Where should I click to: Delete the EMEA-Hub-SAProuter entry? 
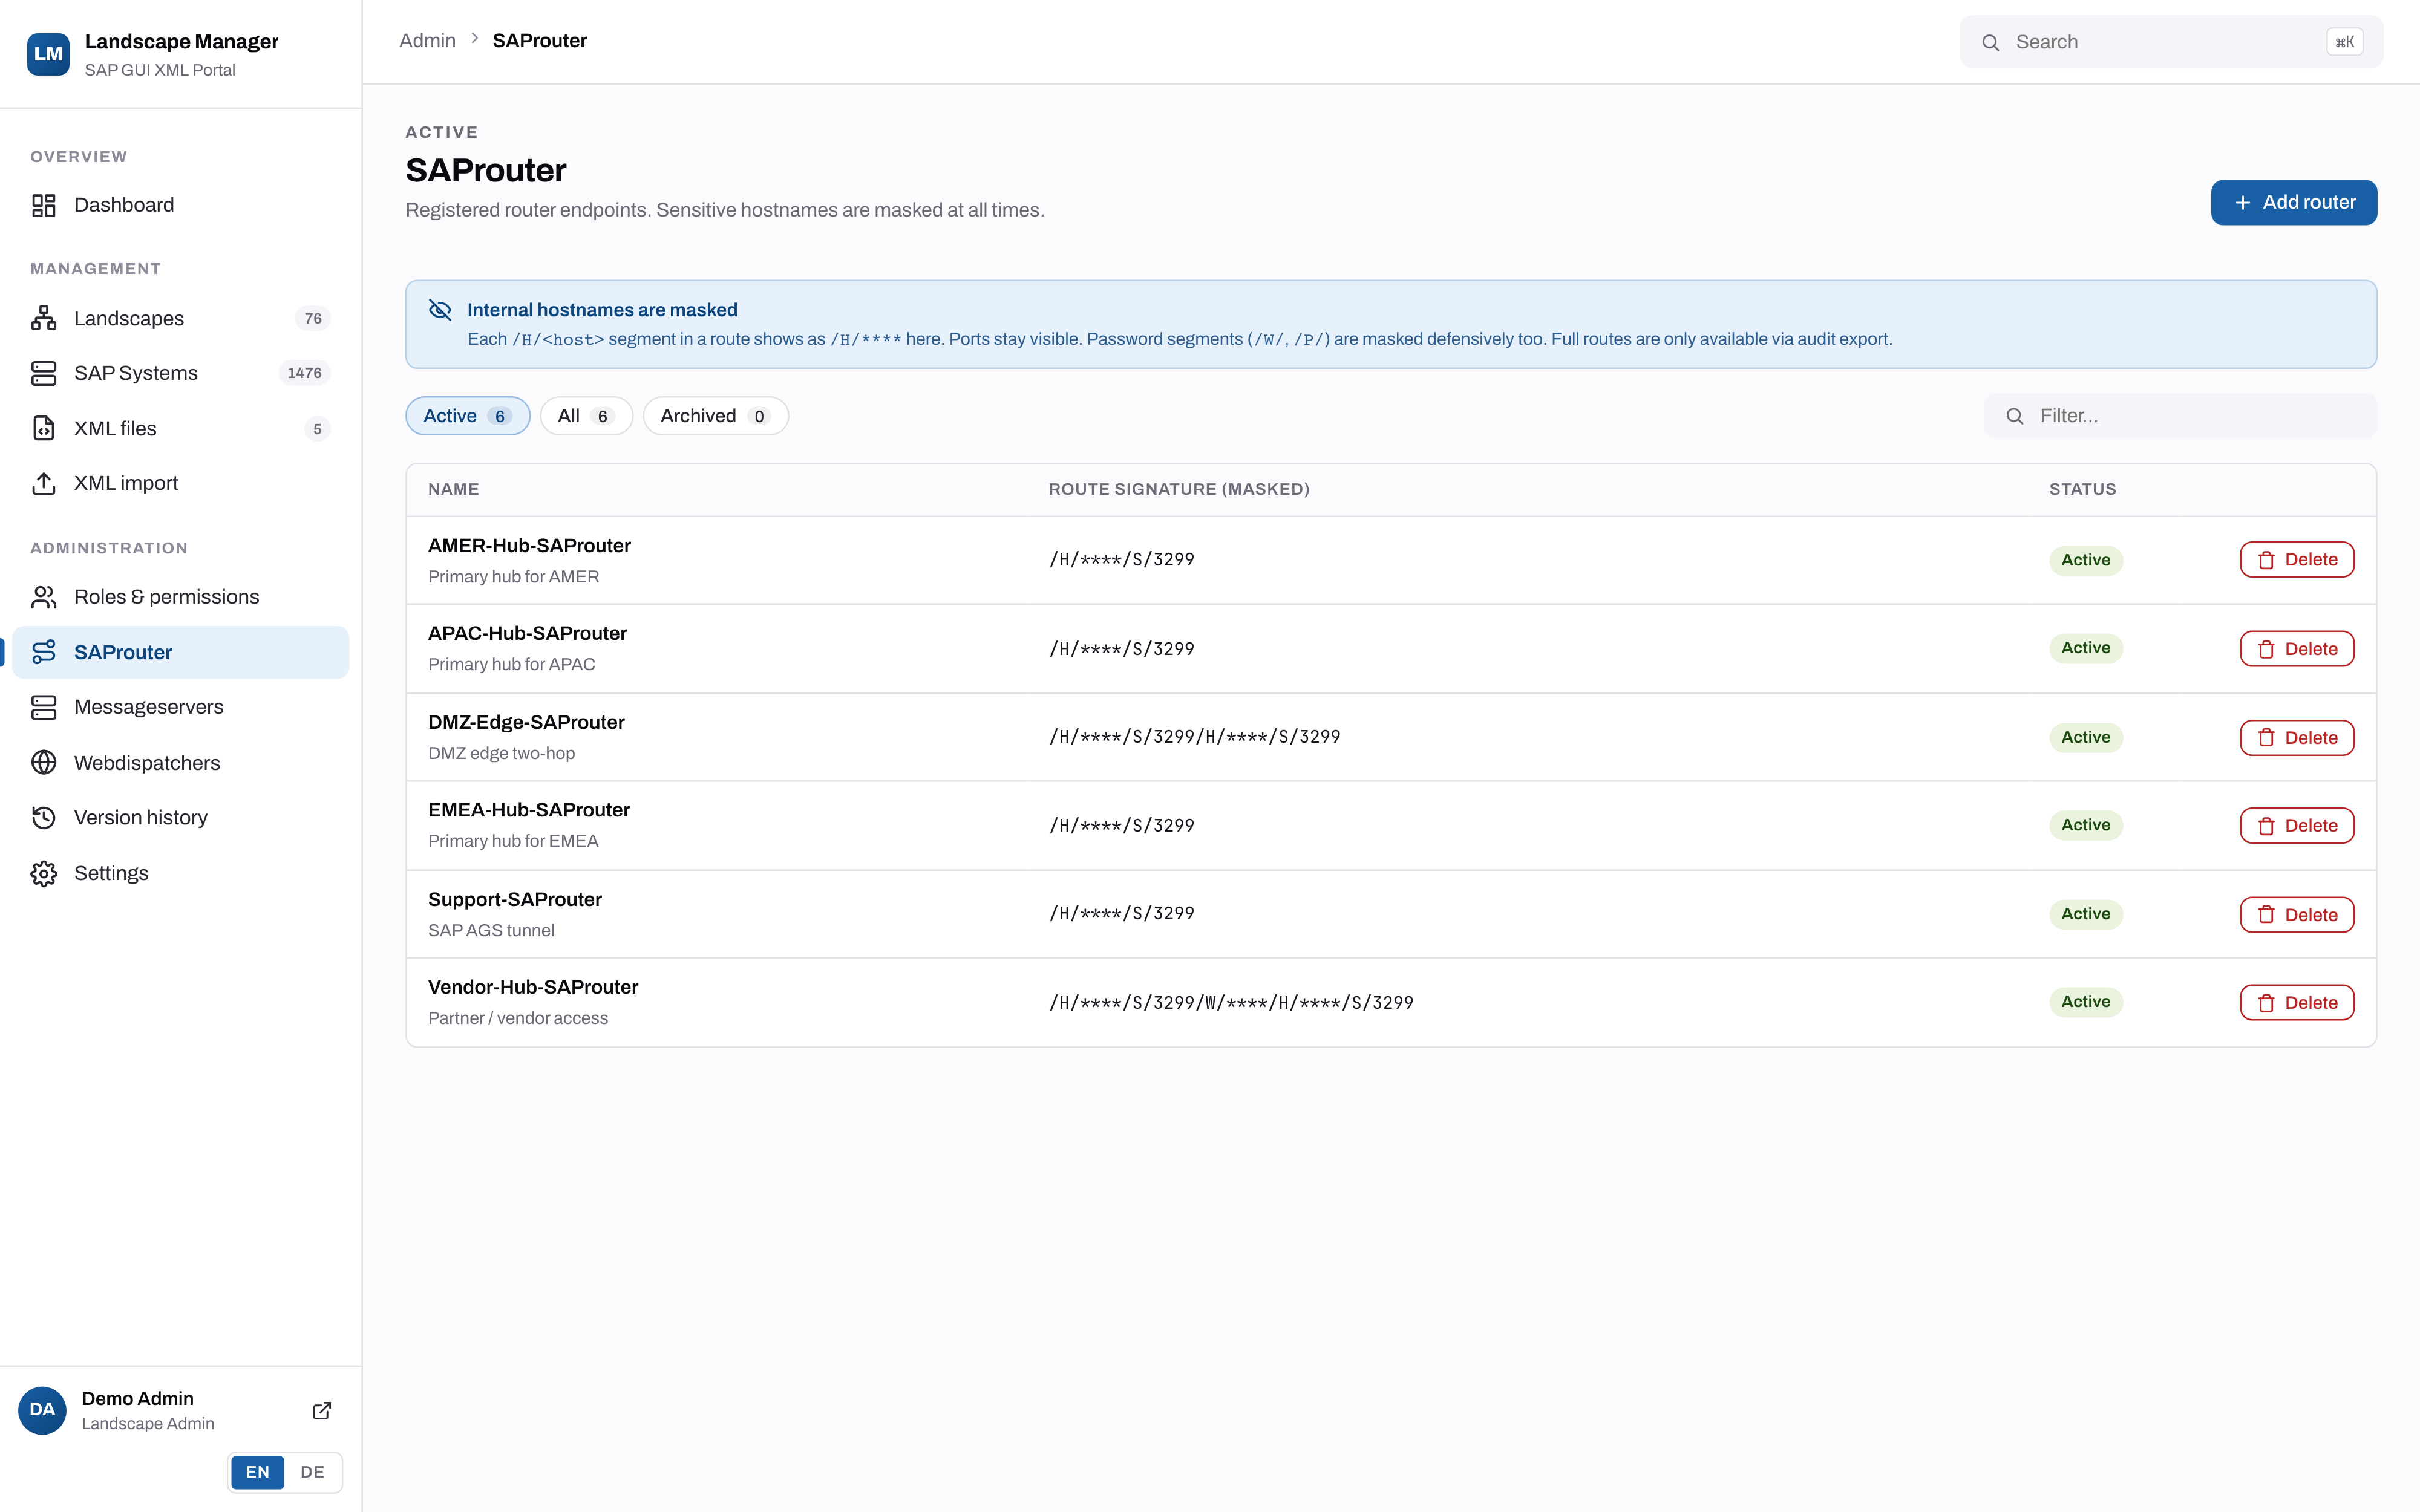[x=2297, y=826]
